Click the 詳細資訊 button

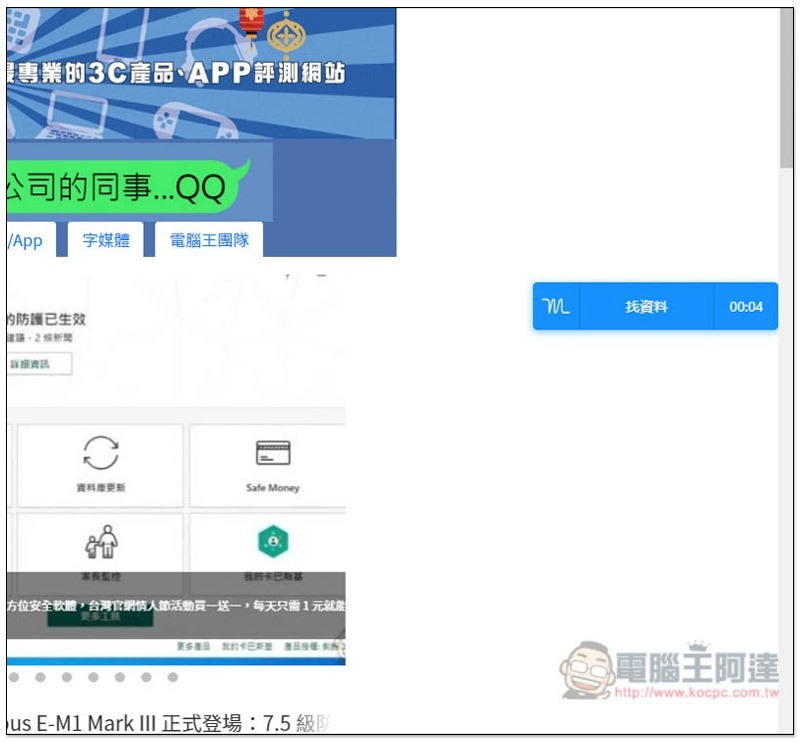pos(36,364)
